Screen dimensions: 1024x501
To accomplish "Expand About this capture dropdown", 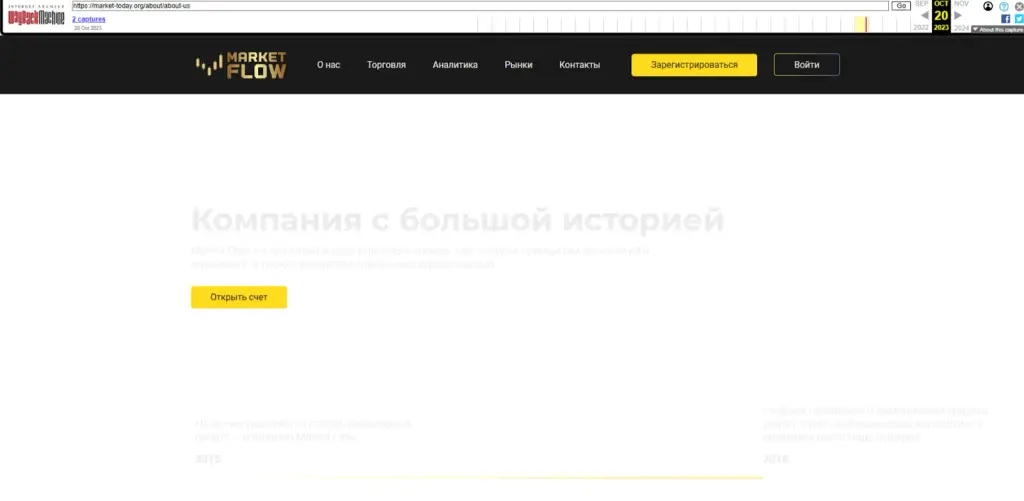I will [x=997, y=29].
